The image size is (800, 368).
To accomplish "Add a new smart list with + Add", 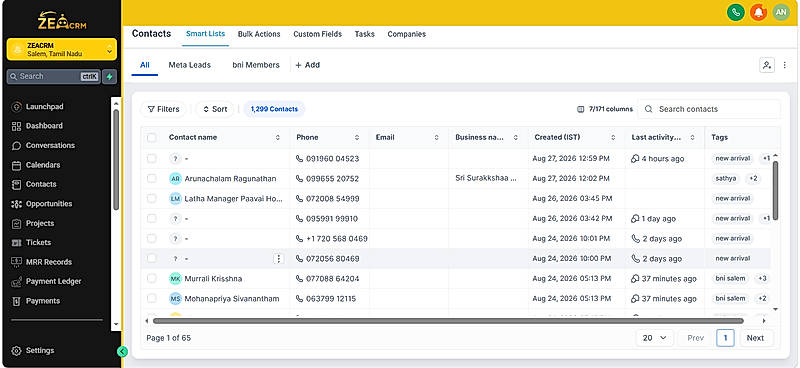I will pos(308,65).
